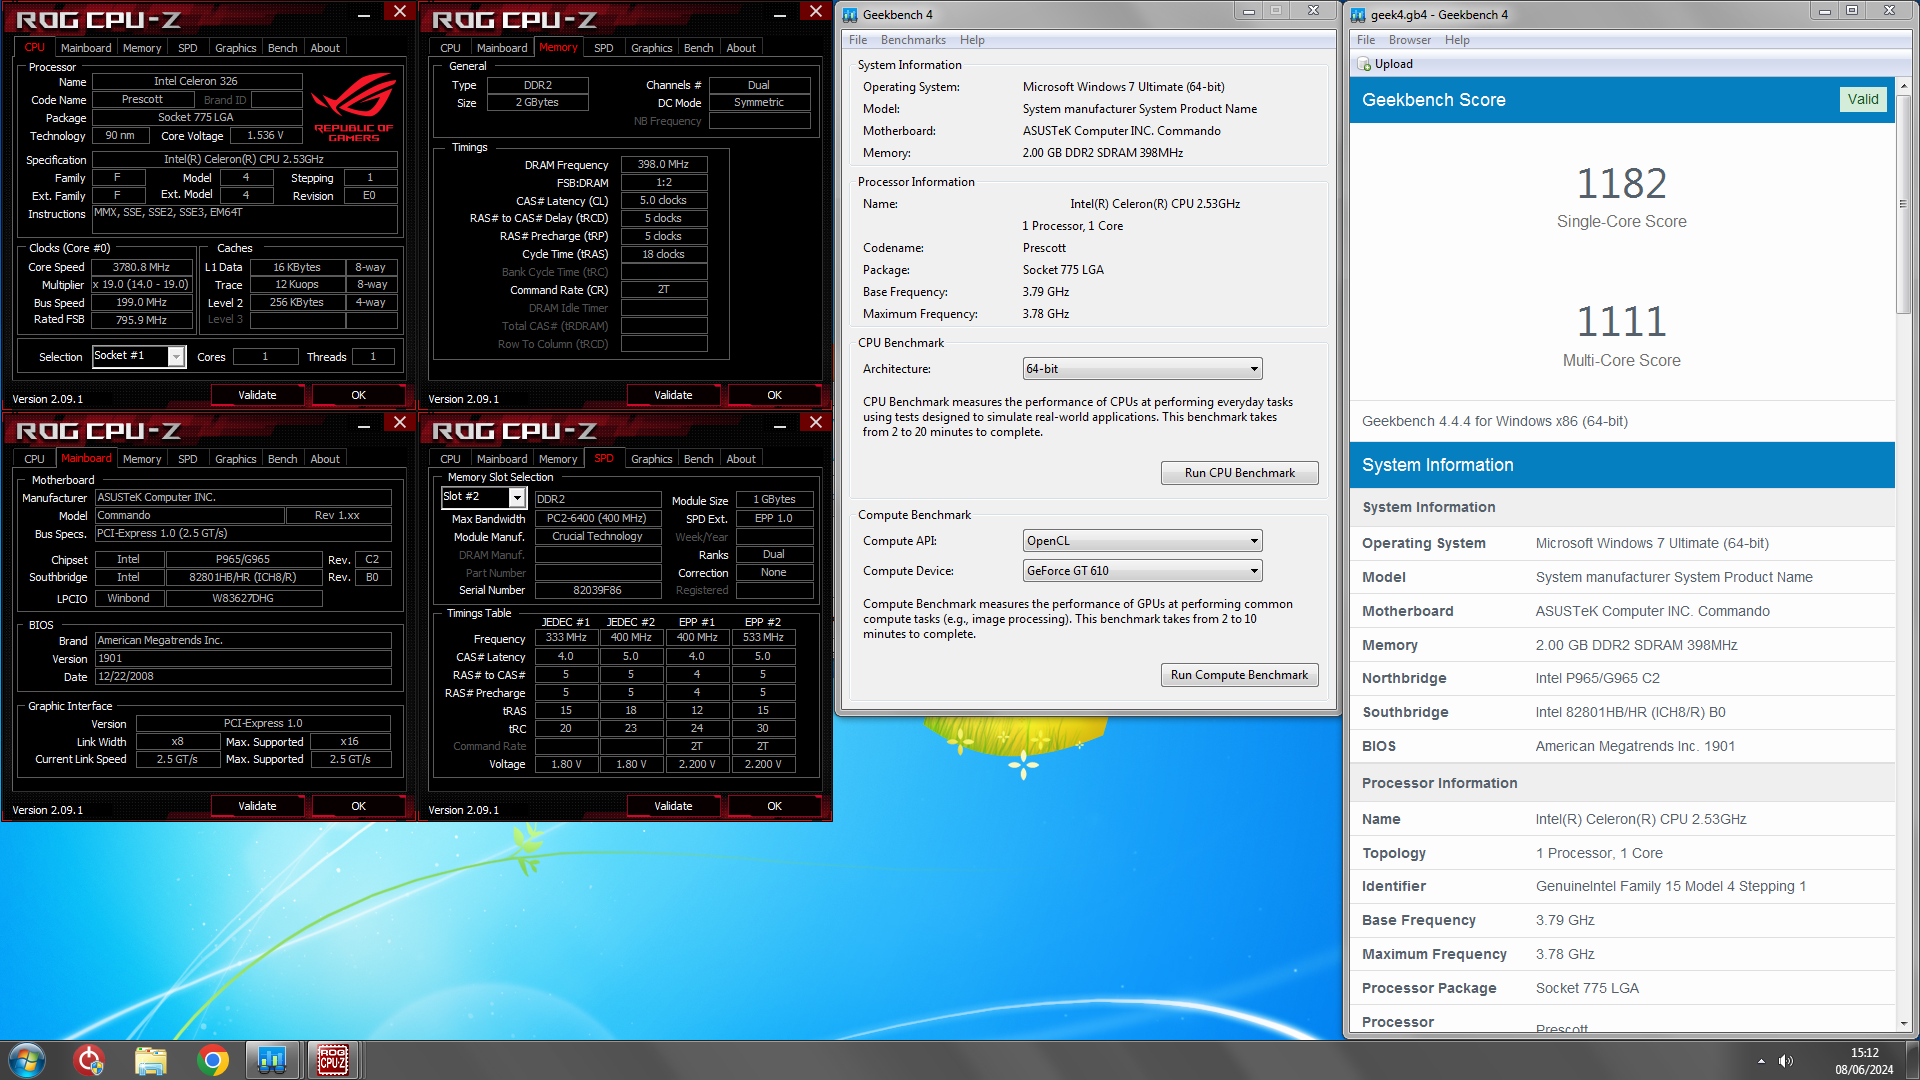
Task: Switch to Geekbench via its taskbar icon
Action: [272, 1060]
